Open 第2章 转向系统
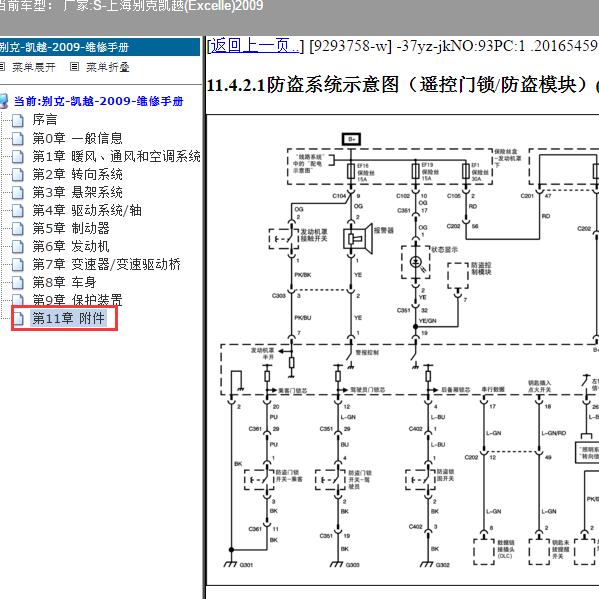This screenshot has width=599, height=599. (x=78, y=174)
